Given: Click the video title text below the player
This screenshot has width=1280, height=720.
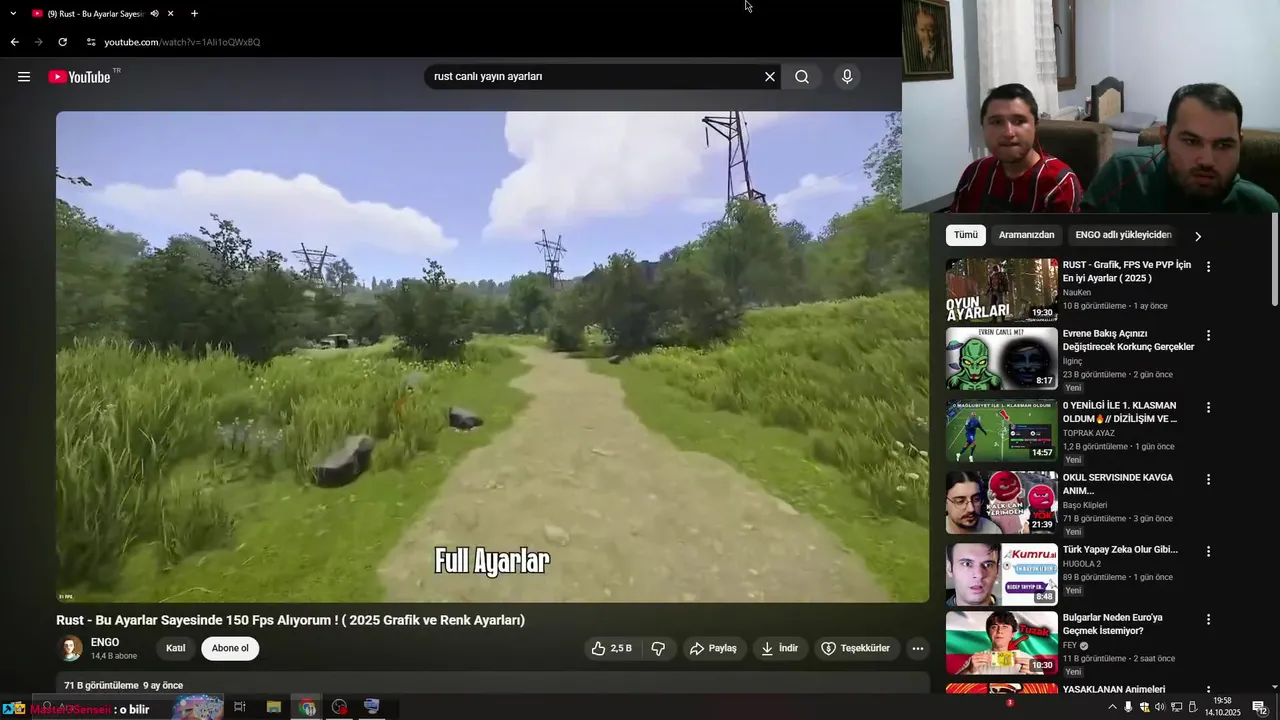Looking at the screenshot, I should [290, 620].
